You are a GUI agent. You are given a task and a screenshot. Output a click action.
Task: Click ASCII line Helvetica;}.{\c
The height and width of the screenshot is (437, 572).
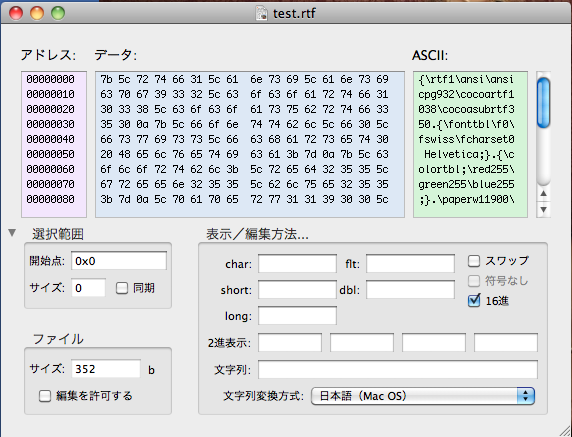point(469,154)
